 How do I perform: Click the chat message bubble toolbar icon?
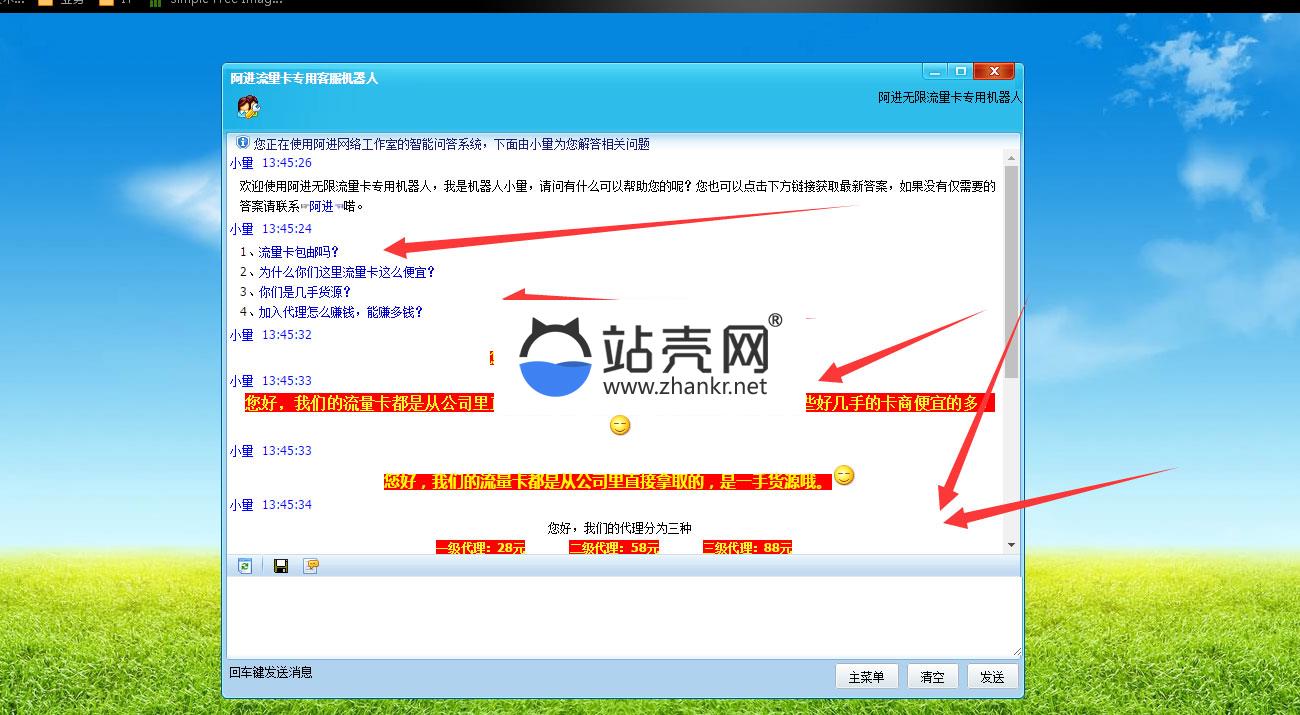pyautogui.click(x=312, y=566)
